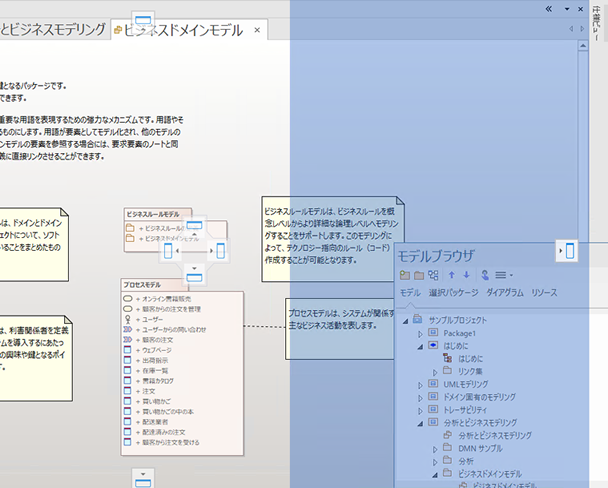Click 書籍カタログ in the プロセスモデル list
This screenshot has height=488, width=608.
(x=158, y=381)
